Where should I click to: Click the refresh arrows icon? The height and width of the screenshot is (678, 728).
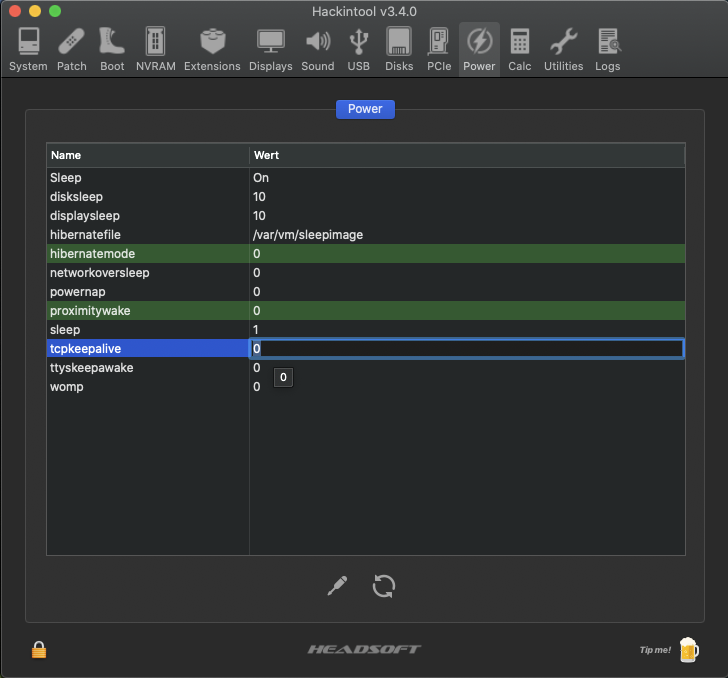tap(384, 586)
